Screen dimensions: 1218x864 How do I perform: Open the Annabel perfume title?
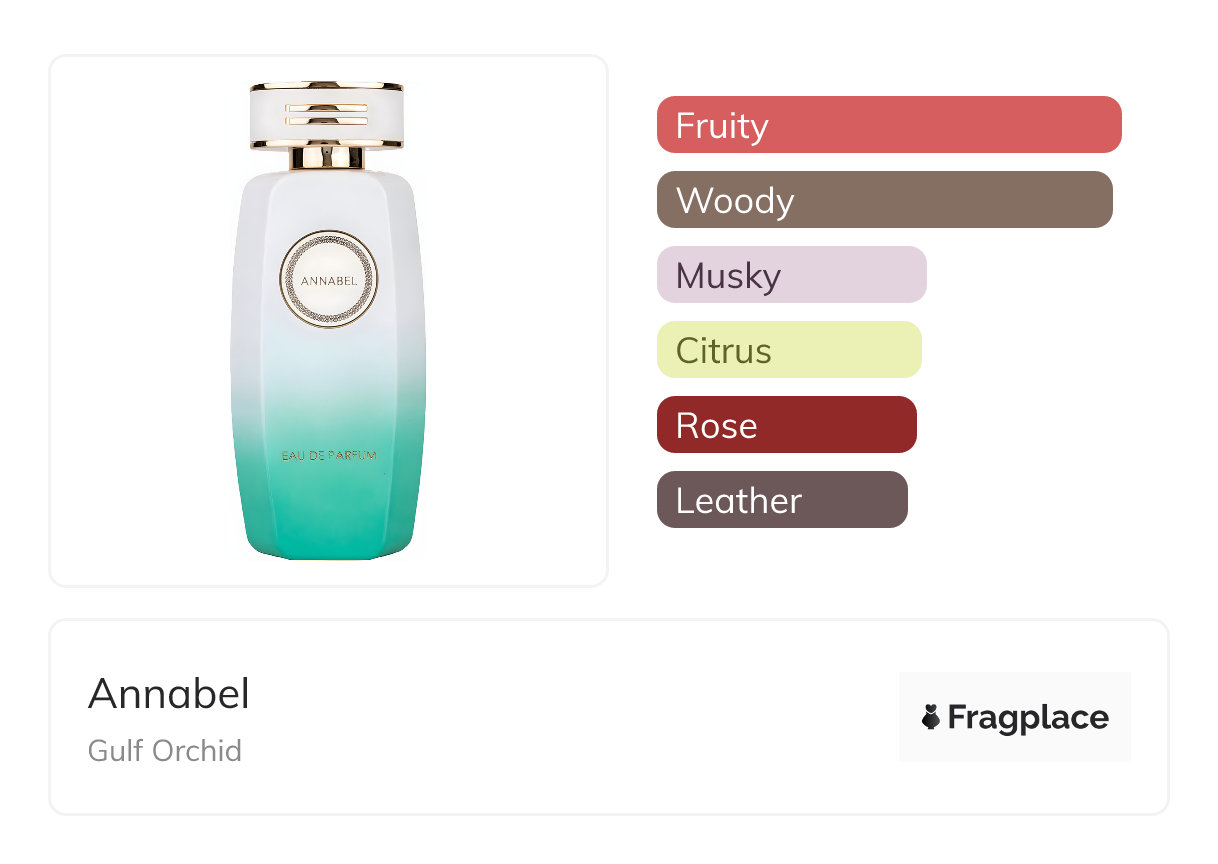(169, 694)
